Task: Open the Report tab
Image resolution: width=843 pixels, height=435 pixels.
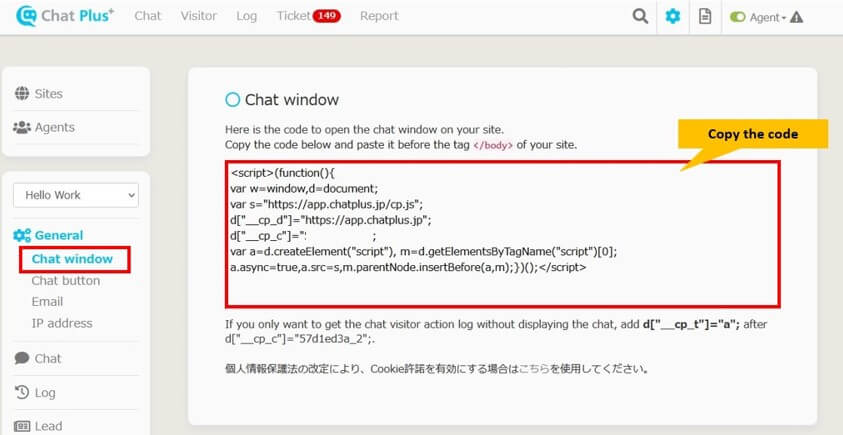Action: (x=379, y=17)
